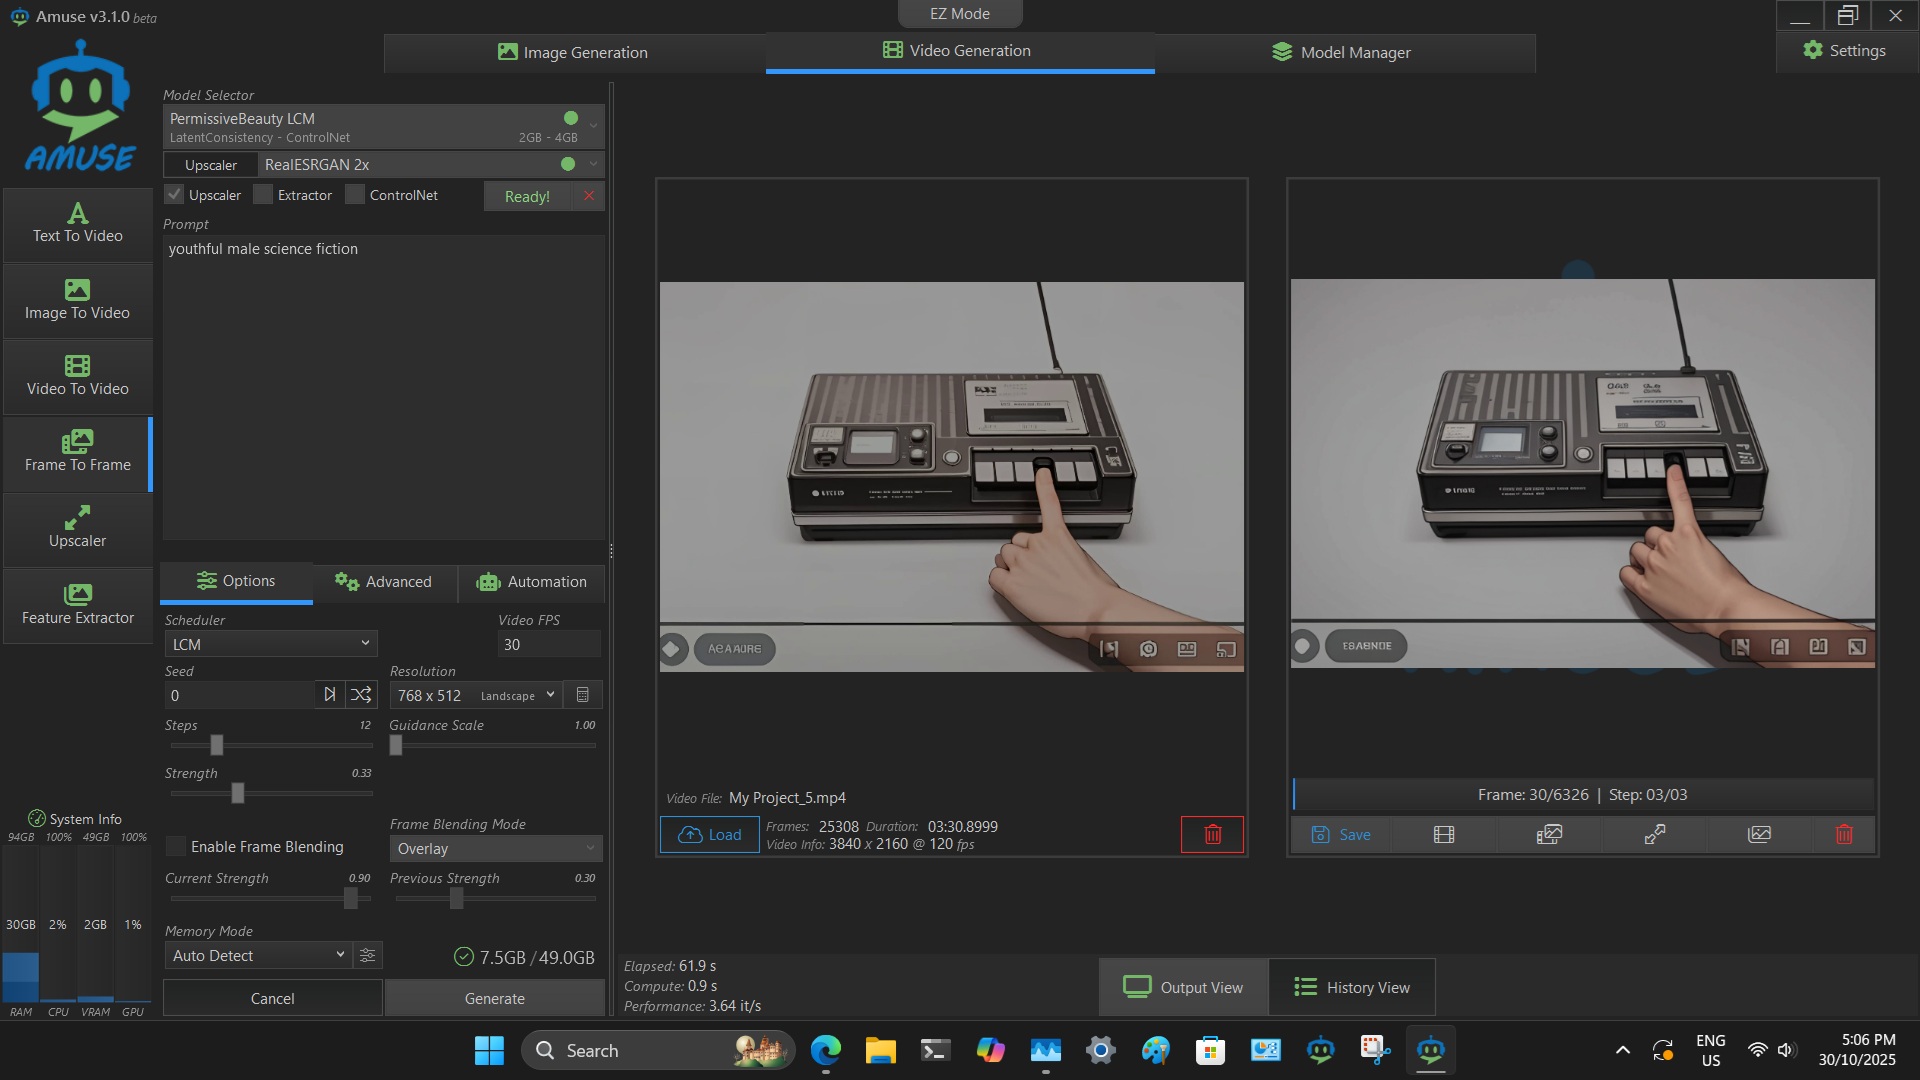Click the Generate button
The height and width of the screenshot is (1080, 1920).
click(494, 998)
